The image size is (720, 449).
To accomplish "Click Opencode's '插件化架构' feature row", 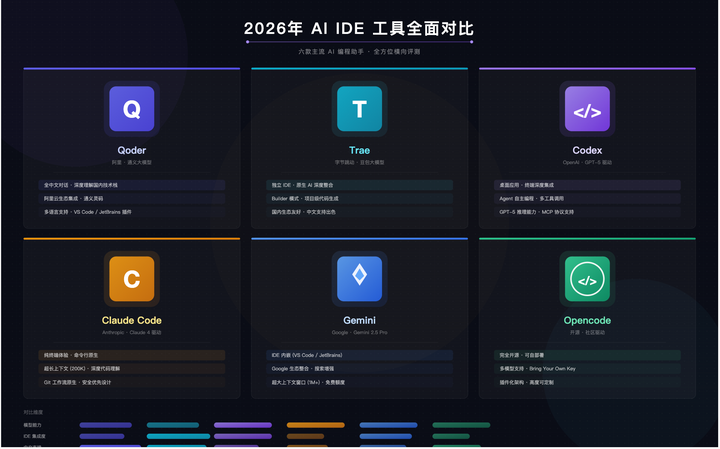I will (x=587, y=382).
